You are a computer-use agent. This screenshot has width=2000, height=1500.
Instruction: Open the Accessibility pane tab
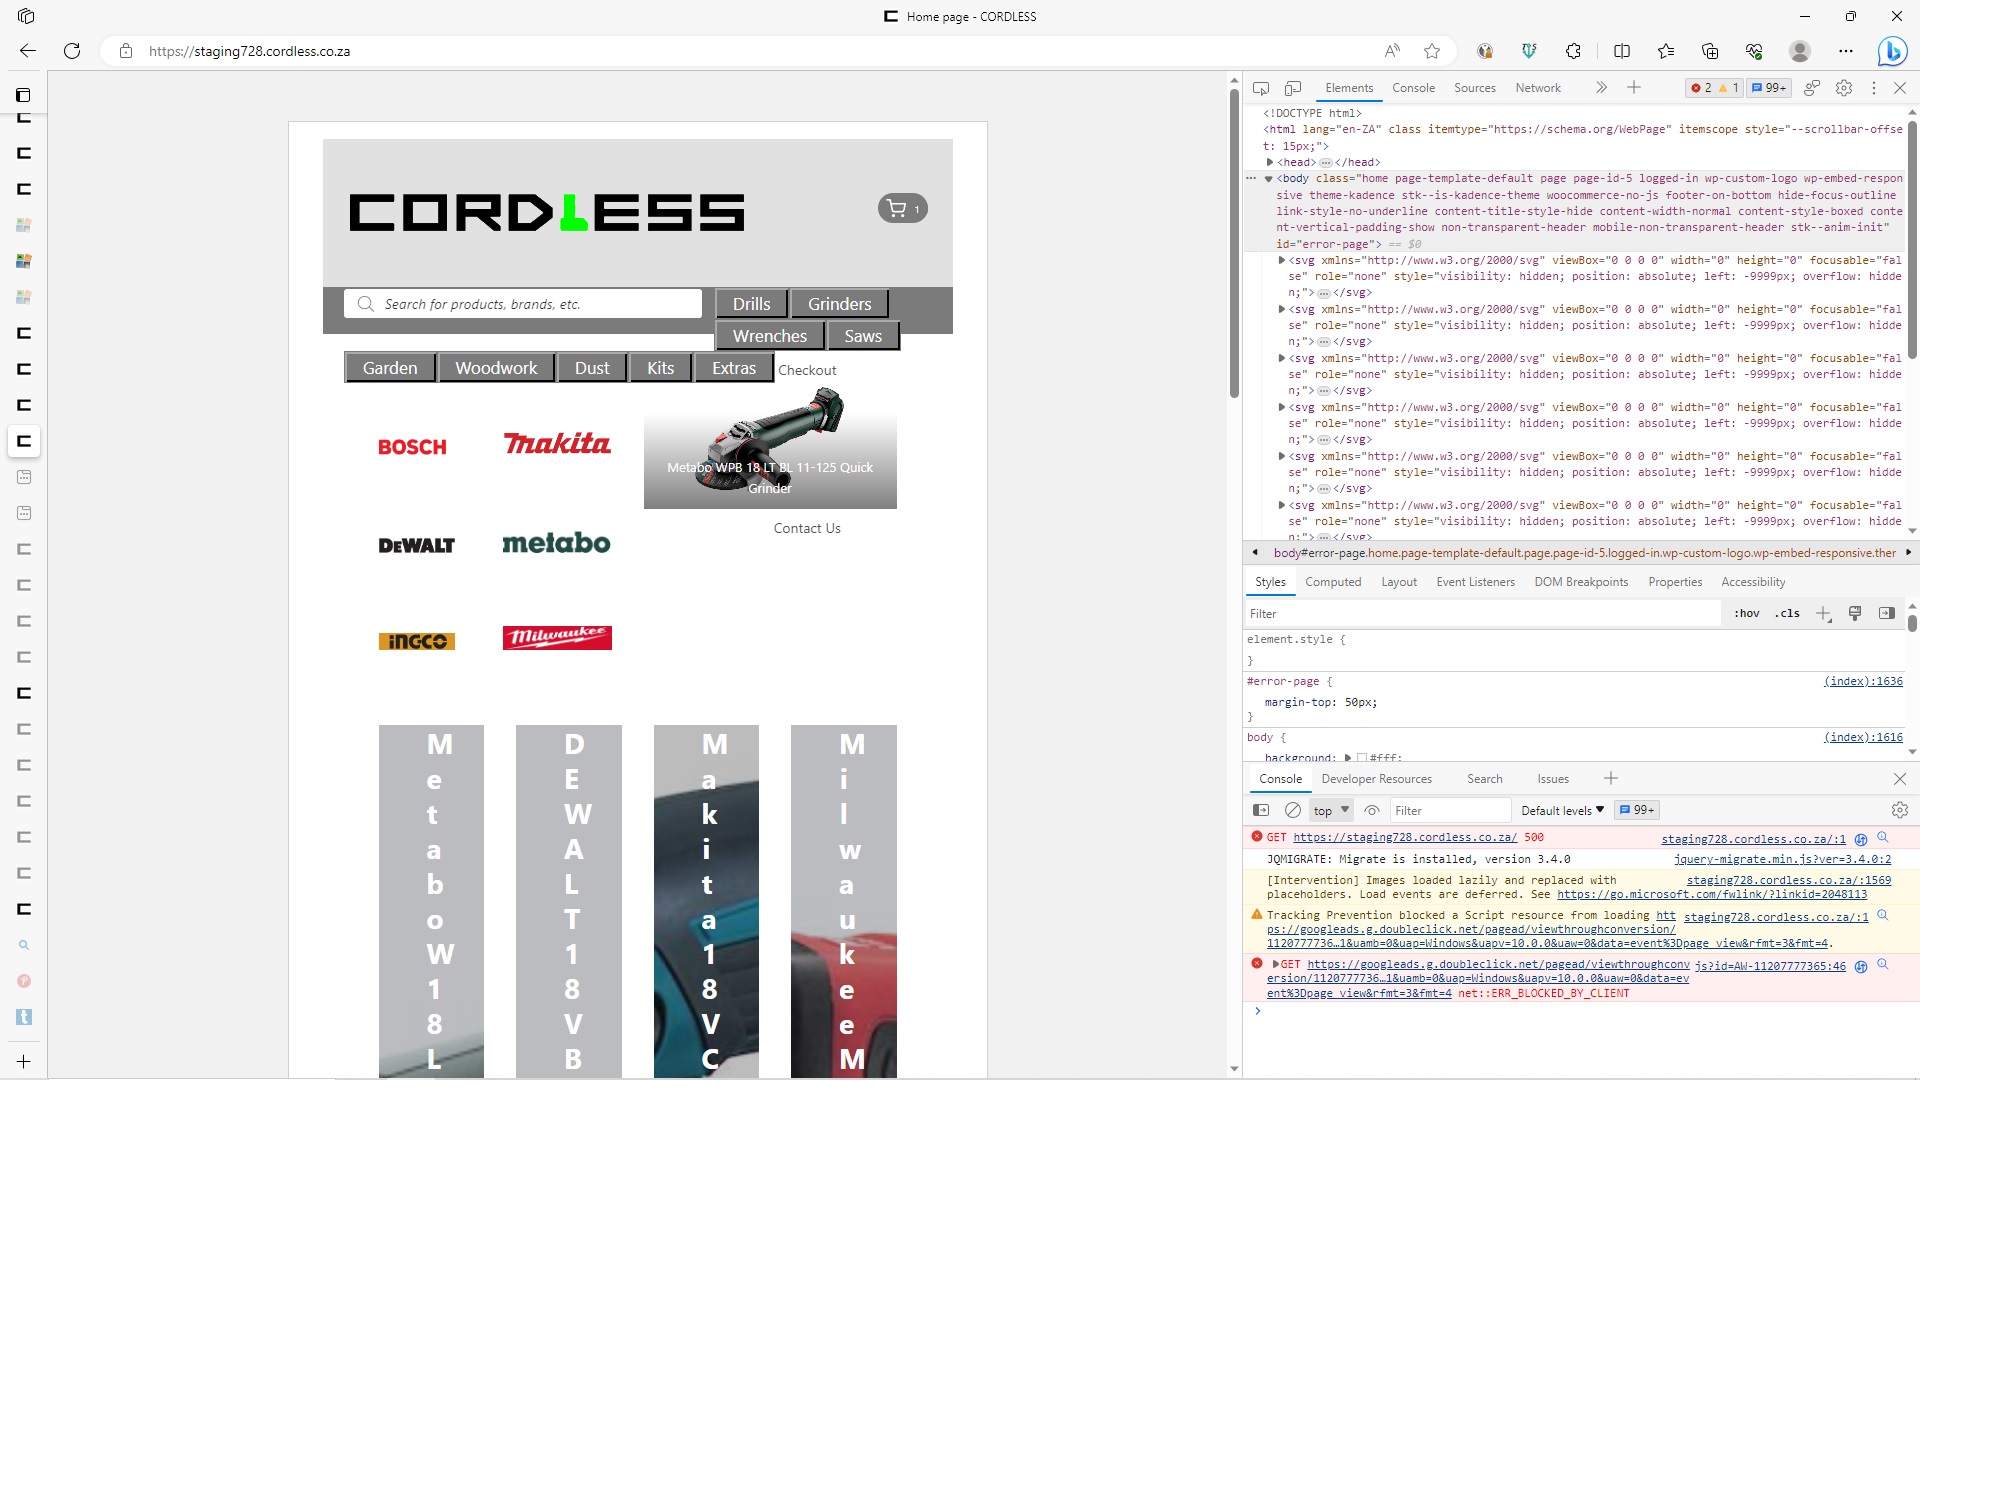coord(1753,582)
